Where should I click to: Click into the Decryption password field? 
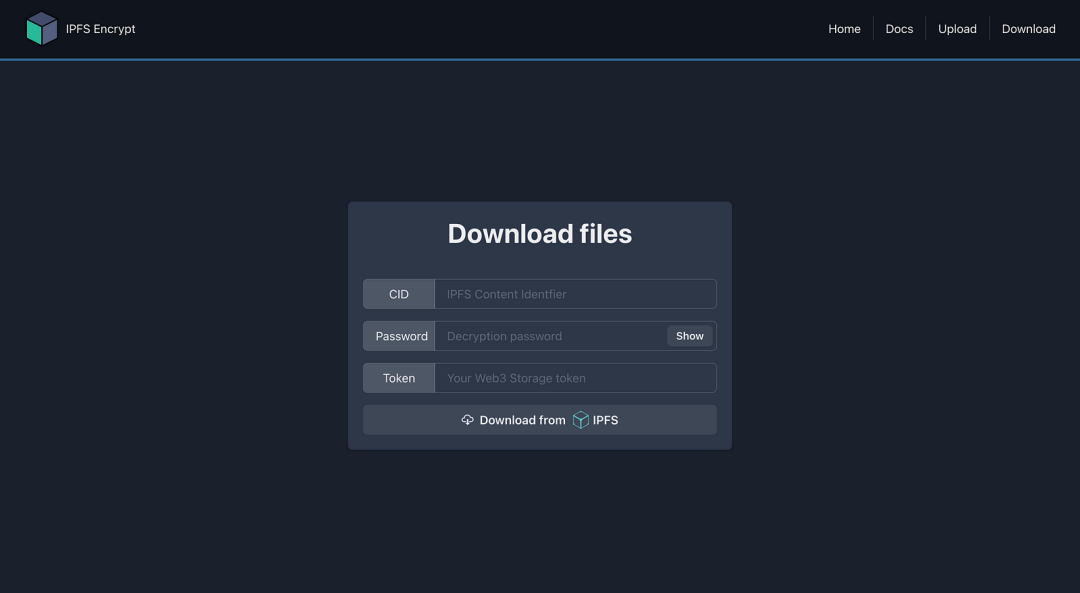(550, 336)
